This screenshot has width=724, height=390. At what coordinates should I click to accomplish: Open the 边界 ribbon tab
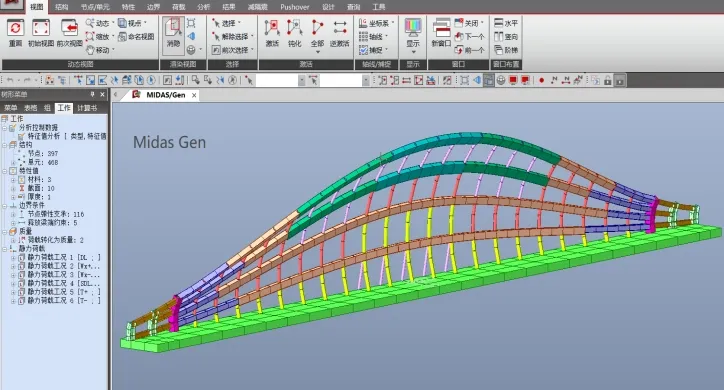click(153, 7)
